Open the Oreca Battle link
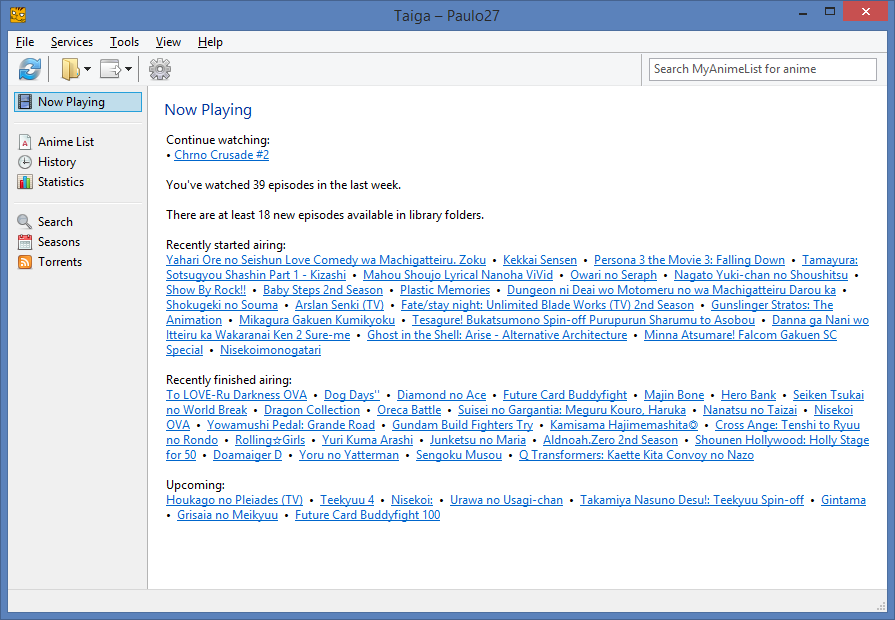Viewport: 895px width, 620px height. pos(409,409)
